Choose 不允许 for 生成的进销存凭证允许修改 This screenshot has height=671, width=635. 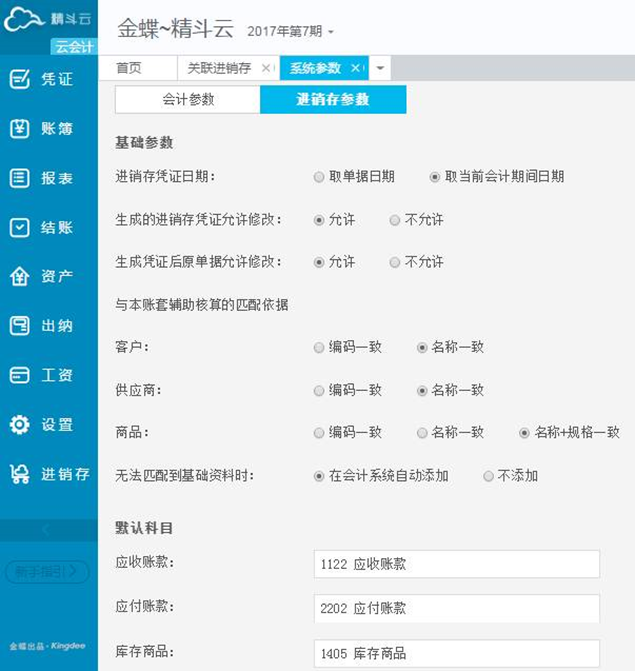point(395,220)
